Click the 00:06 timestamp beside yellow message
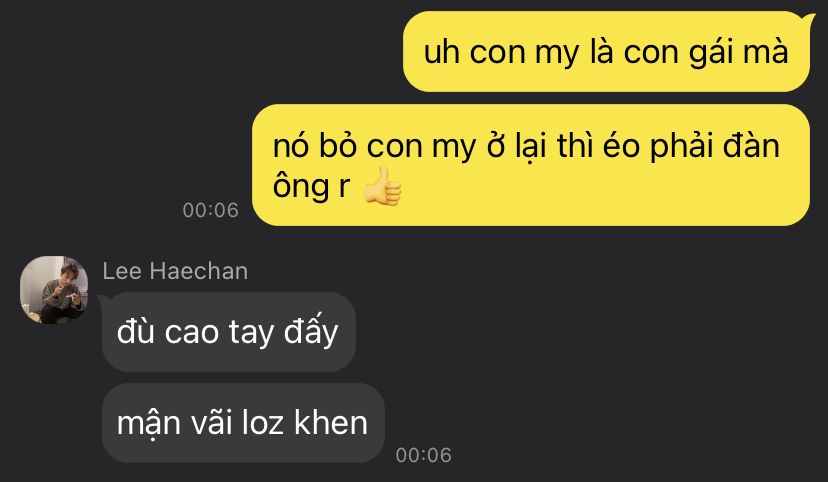 [210, 210]
